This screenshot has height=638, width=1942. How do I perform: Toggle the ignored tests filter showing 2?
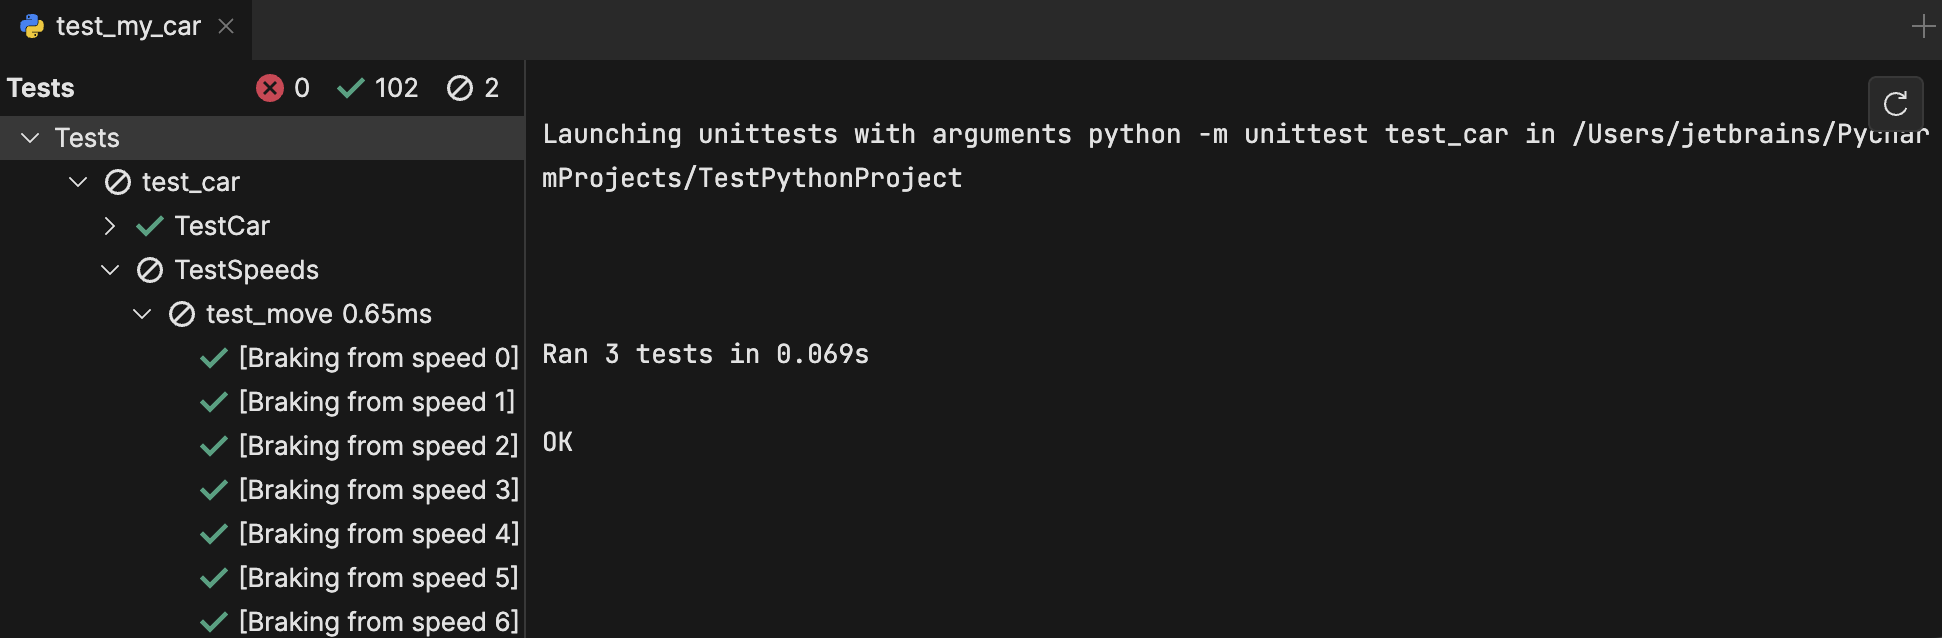coord(473,88)
